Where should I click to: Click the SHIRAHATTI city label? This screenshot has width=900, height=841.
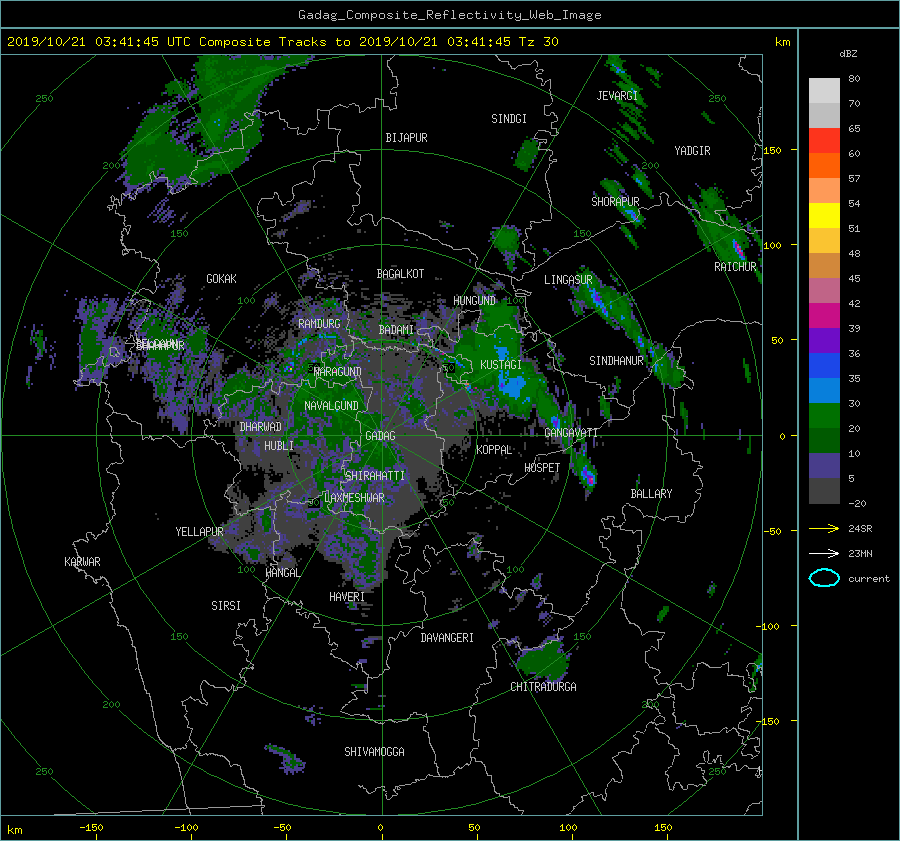tap(374, 476)
